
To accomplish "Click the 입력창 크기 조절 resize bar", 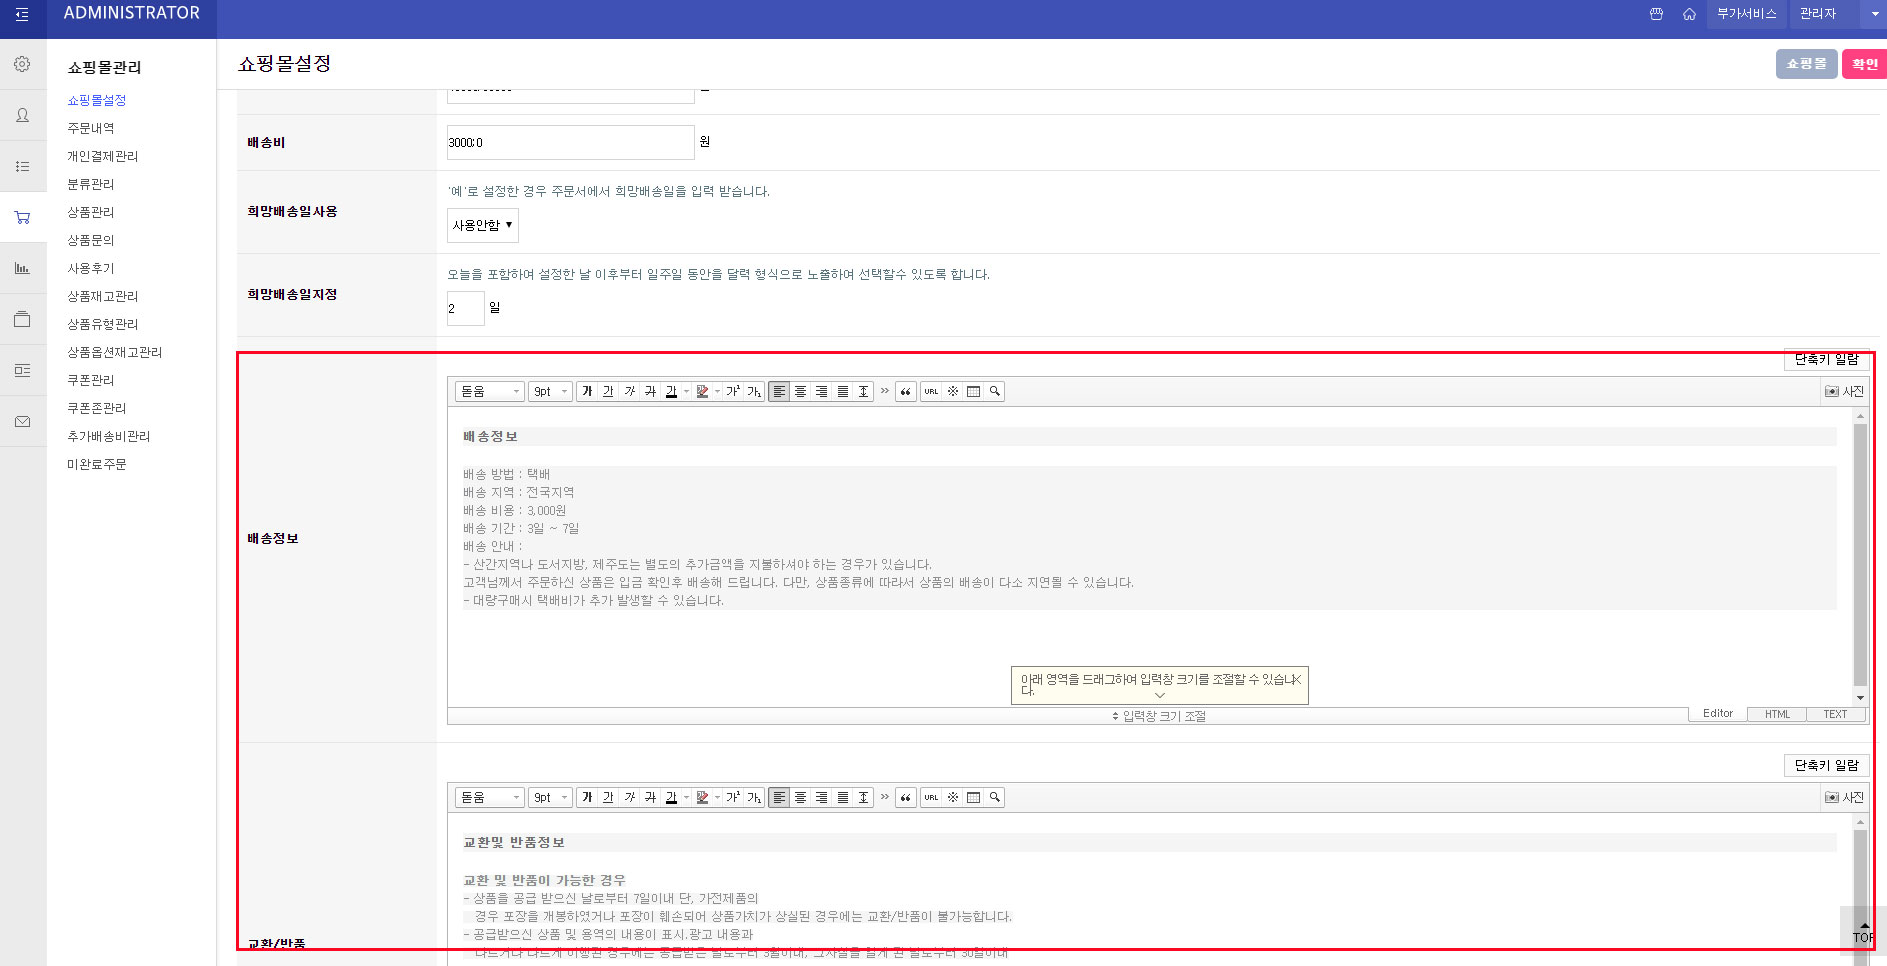I will pos(1158,716).
